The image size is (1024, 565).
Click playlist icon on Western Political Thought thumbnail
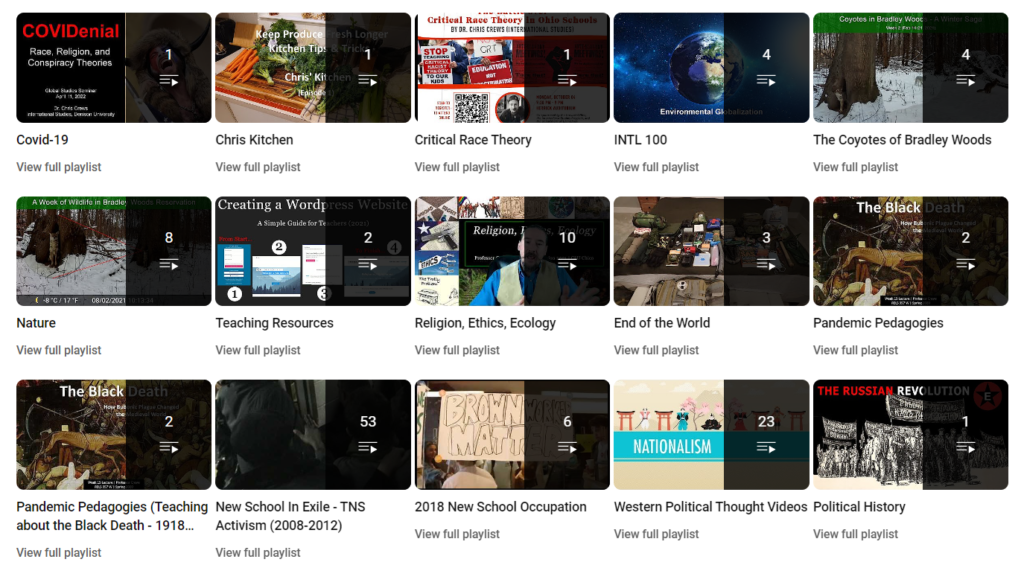click(x=766, y=448)
